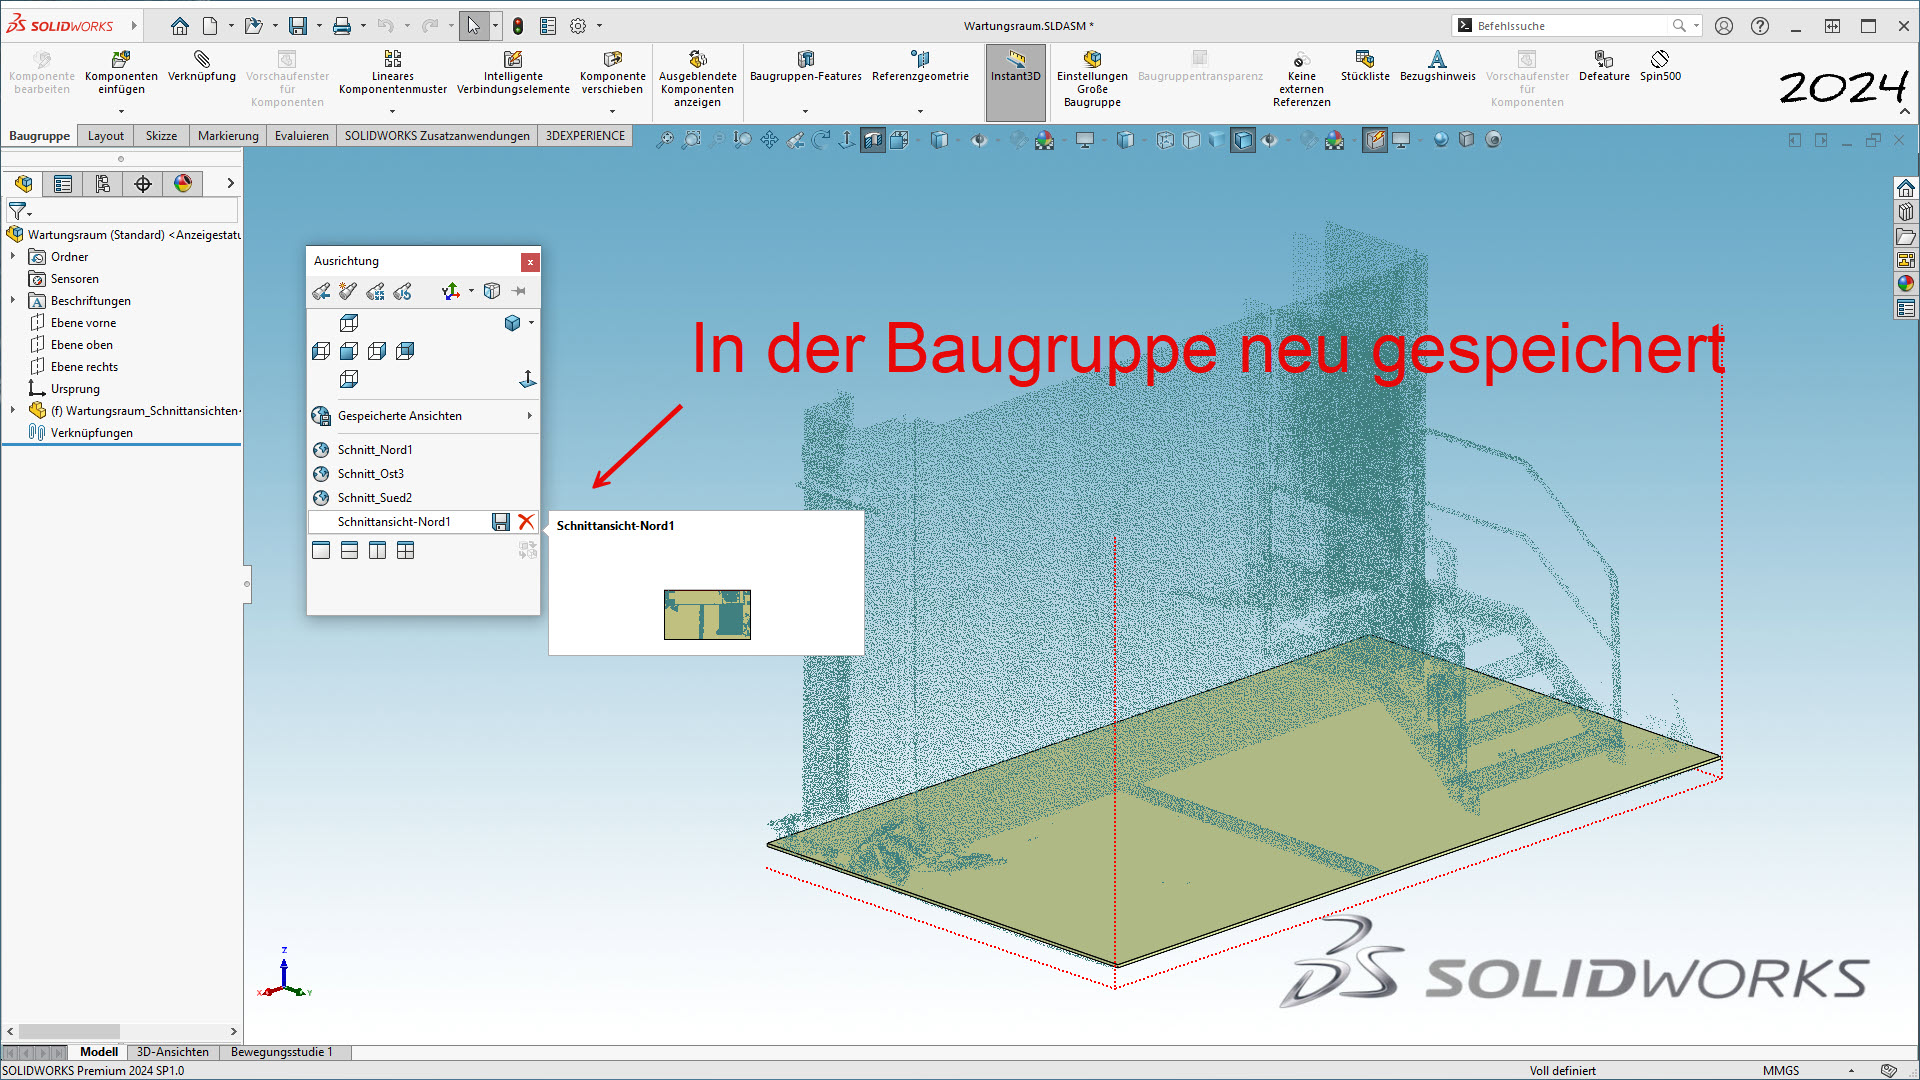Viewport: 1920px width, 1080px height.
Task: Open File Explorer folder icon in right task pane
Action: 1906,237
